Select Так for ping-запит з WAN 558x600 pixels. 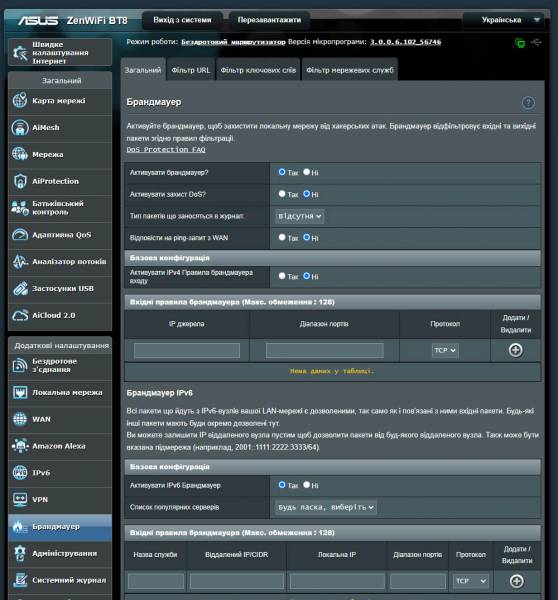(x=282, y=237)
